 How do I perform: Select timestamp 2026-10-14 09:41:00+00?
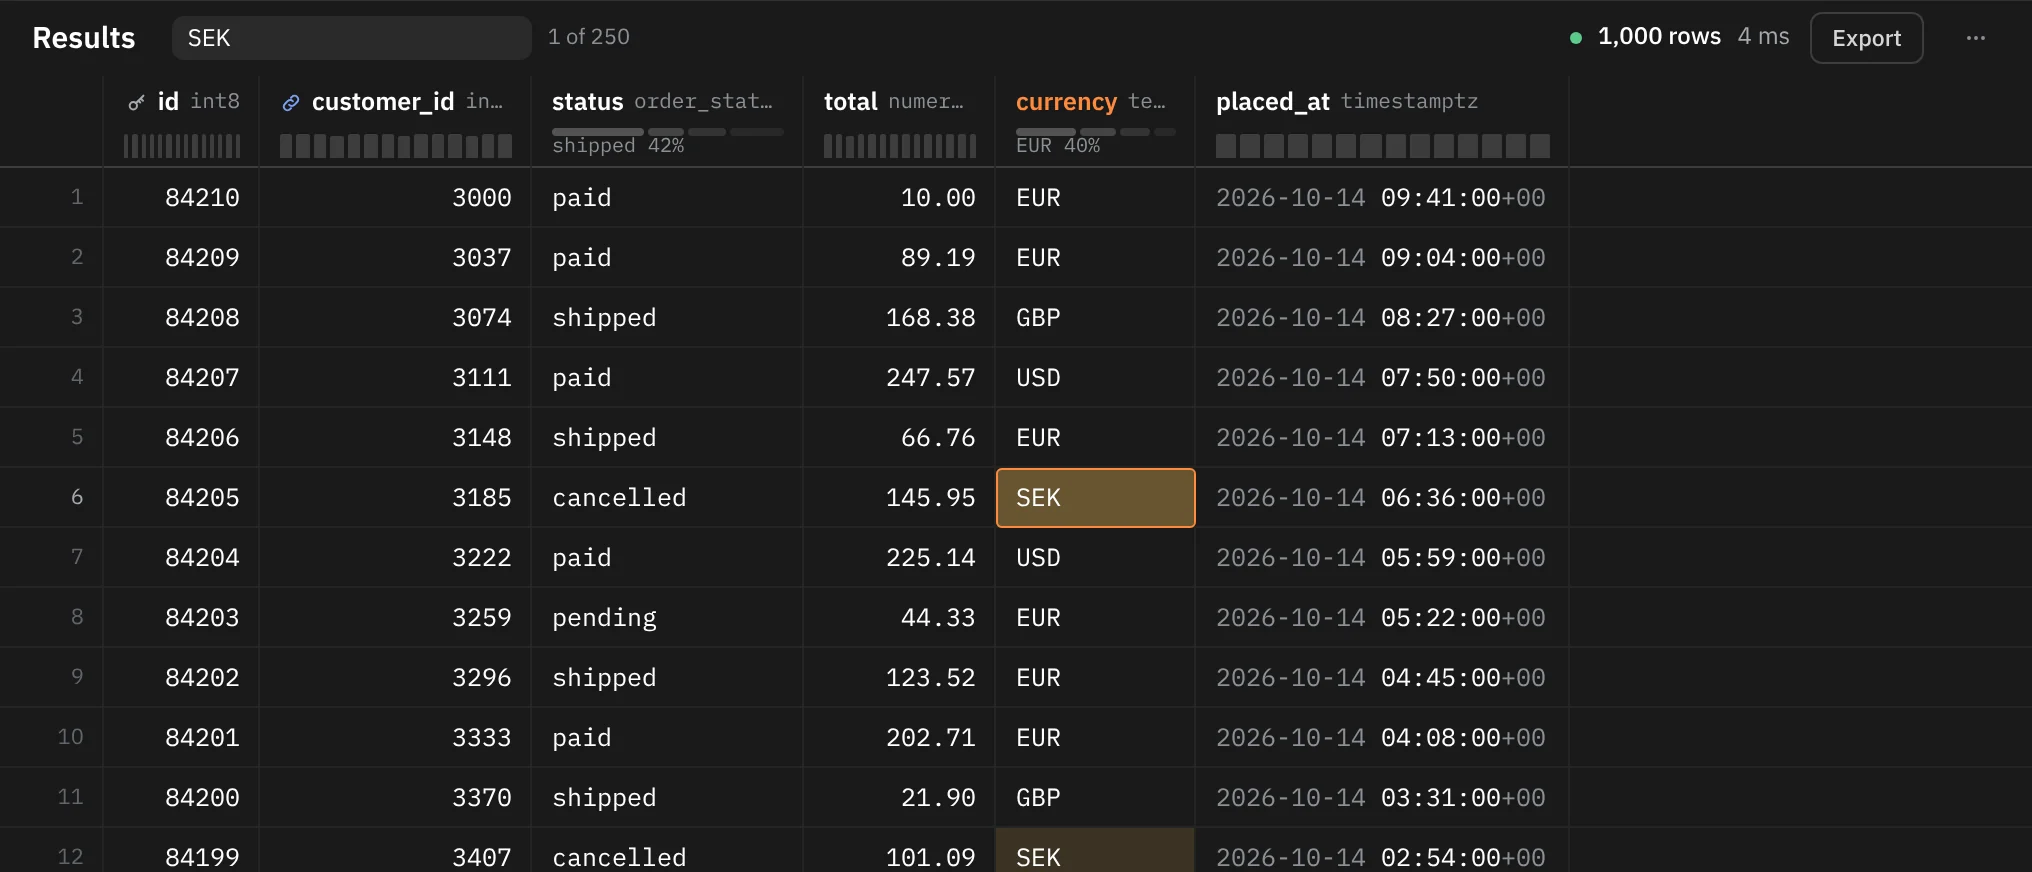pyautogui.click(x=1382, y=198)
